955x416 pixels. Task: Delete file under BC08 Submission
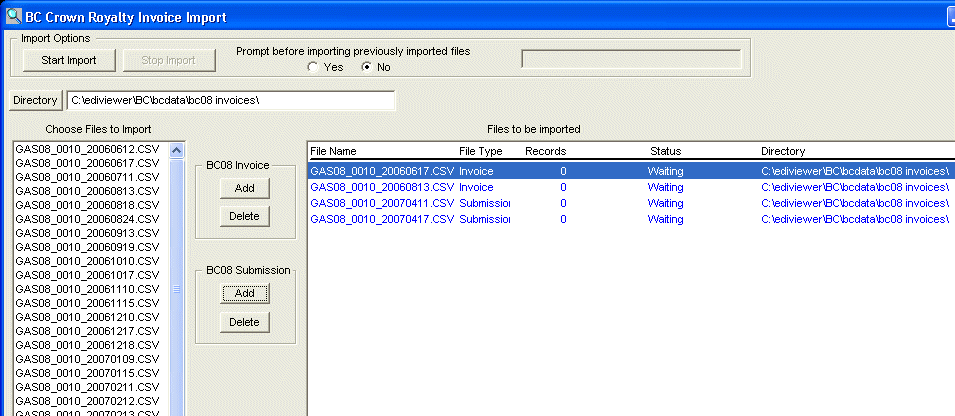(244, 322)
